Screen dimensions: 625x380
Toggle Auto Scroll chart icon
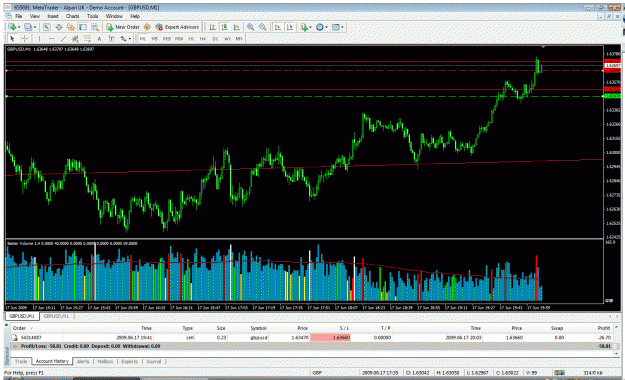click(x=278, y=27)
